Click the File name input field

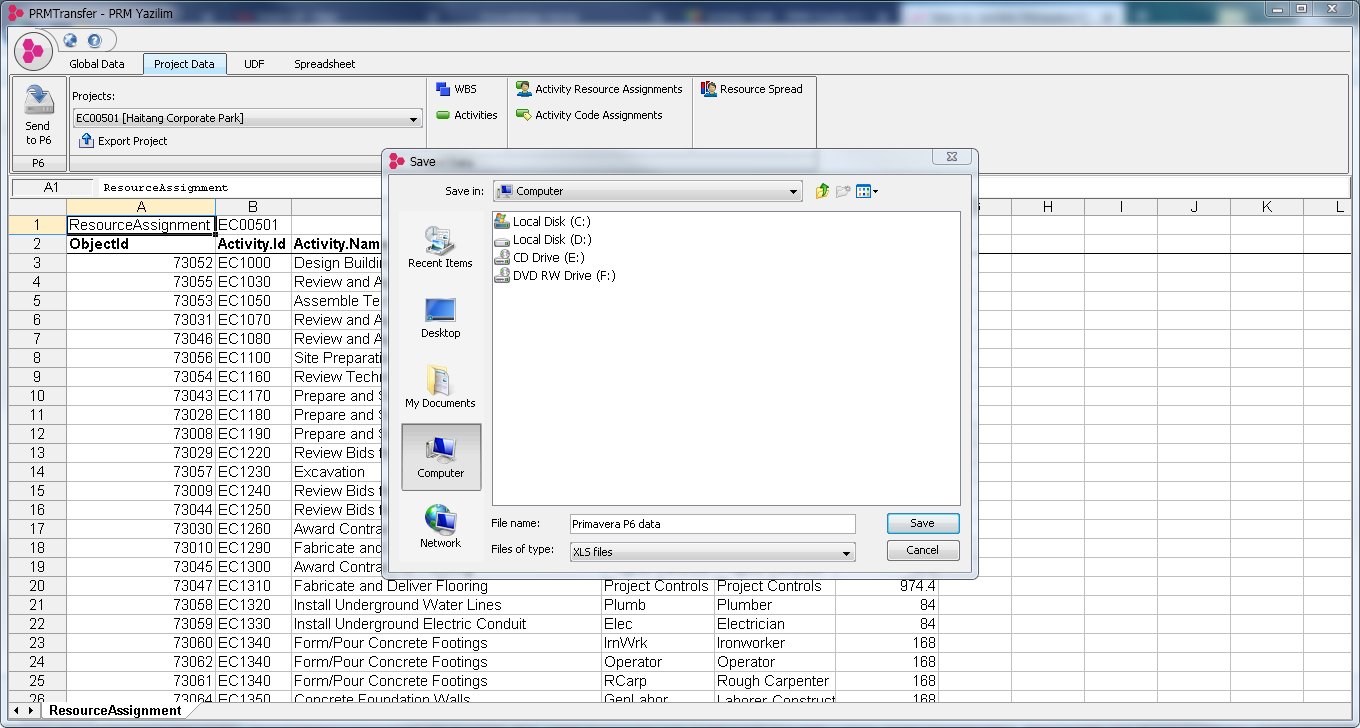712,524
